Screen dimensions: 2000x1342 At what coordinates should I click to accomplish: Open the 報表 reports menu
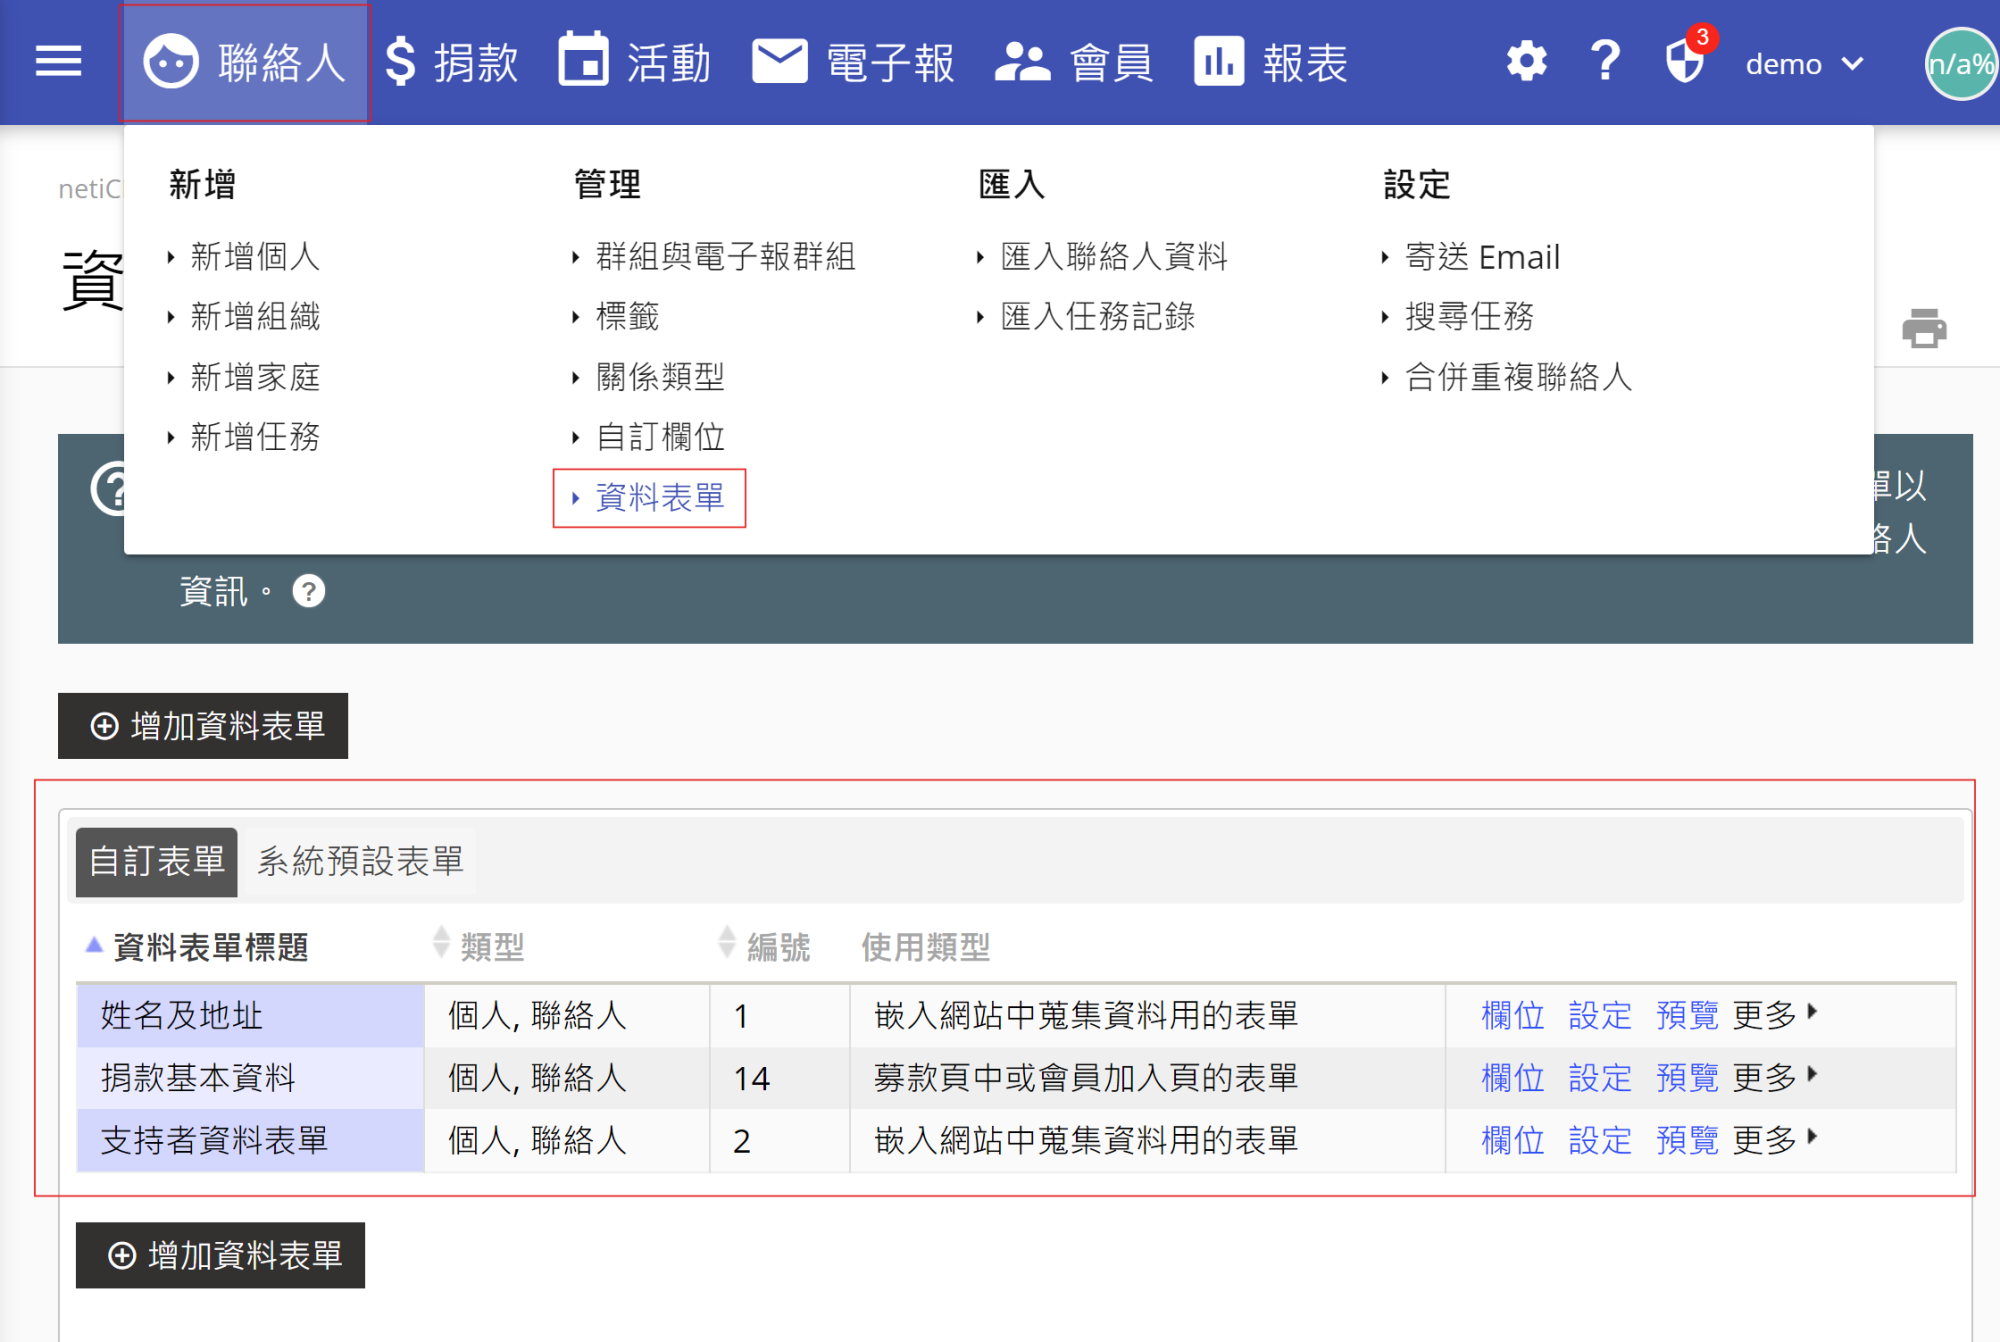click(x=1271, y=63)
